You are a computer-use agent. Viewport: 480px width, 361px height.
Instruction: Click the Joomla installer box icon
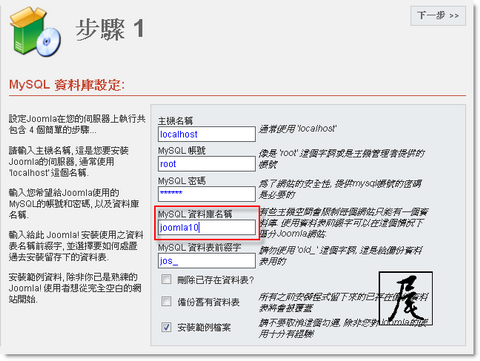(35, 32)
